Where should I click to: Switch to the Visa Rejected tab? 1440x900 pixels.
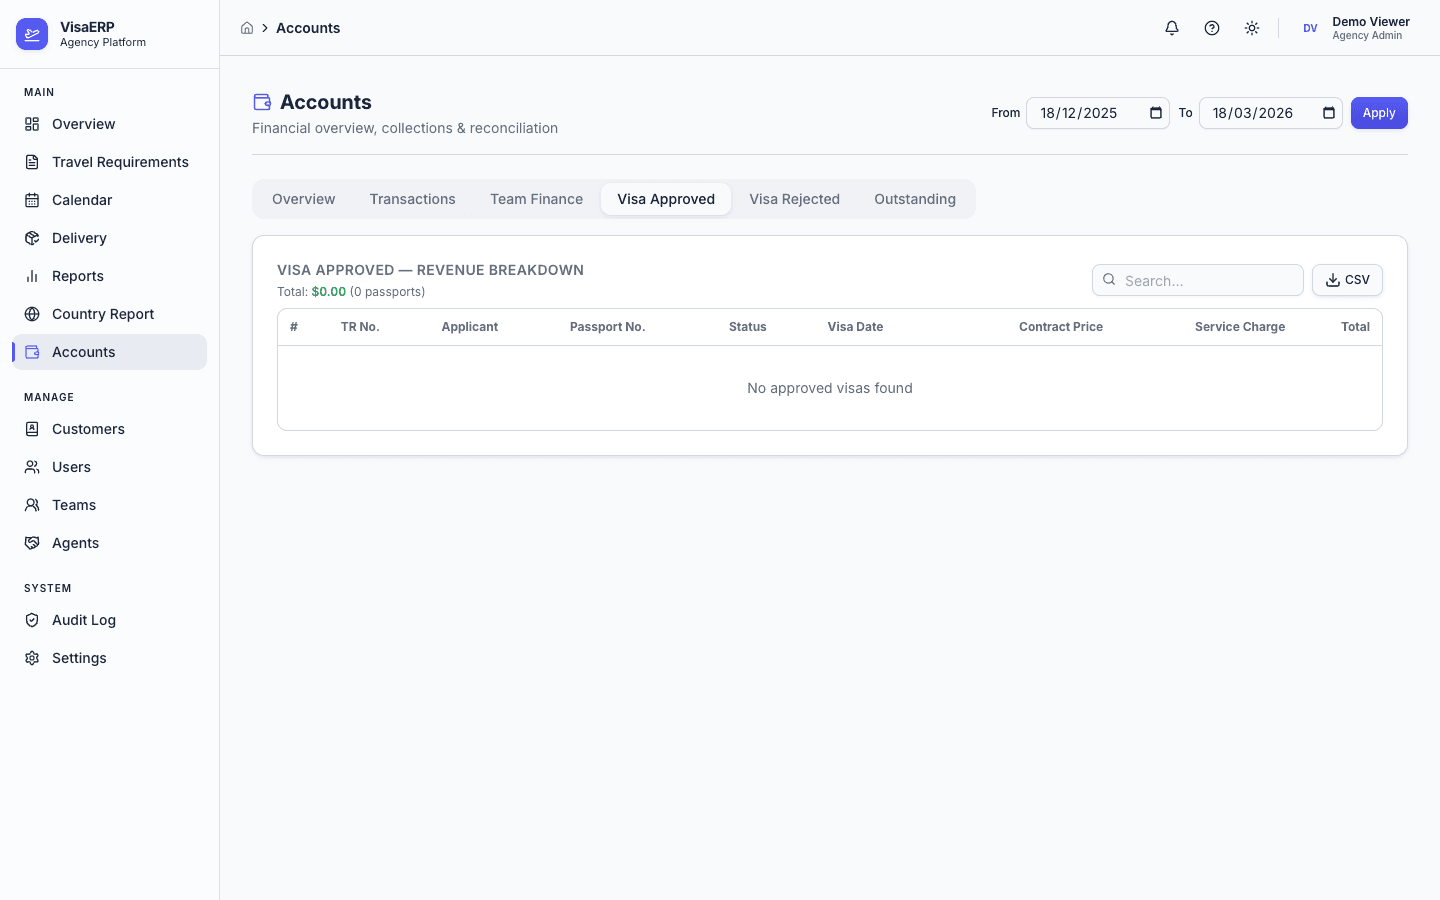794,199
